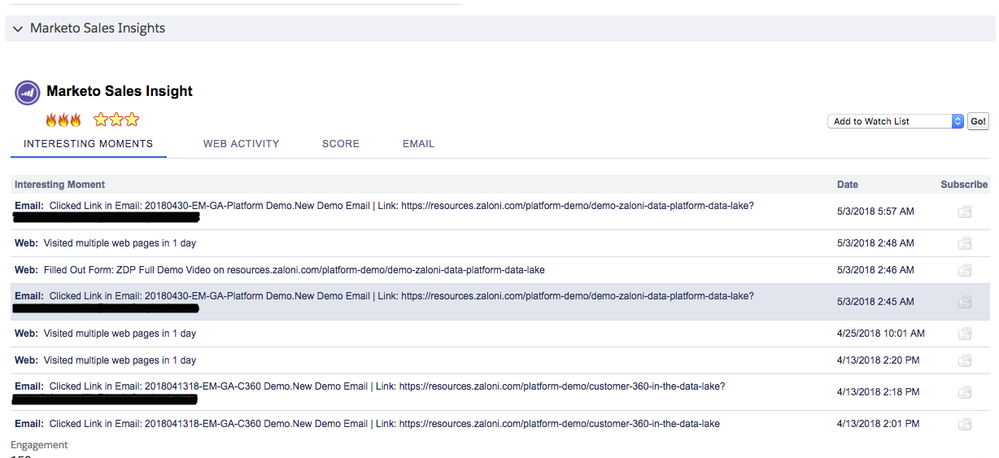
Task: Click the Subscribe column header
Action: point(964,185)
